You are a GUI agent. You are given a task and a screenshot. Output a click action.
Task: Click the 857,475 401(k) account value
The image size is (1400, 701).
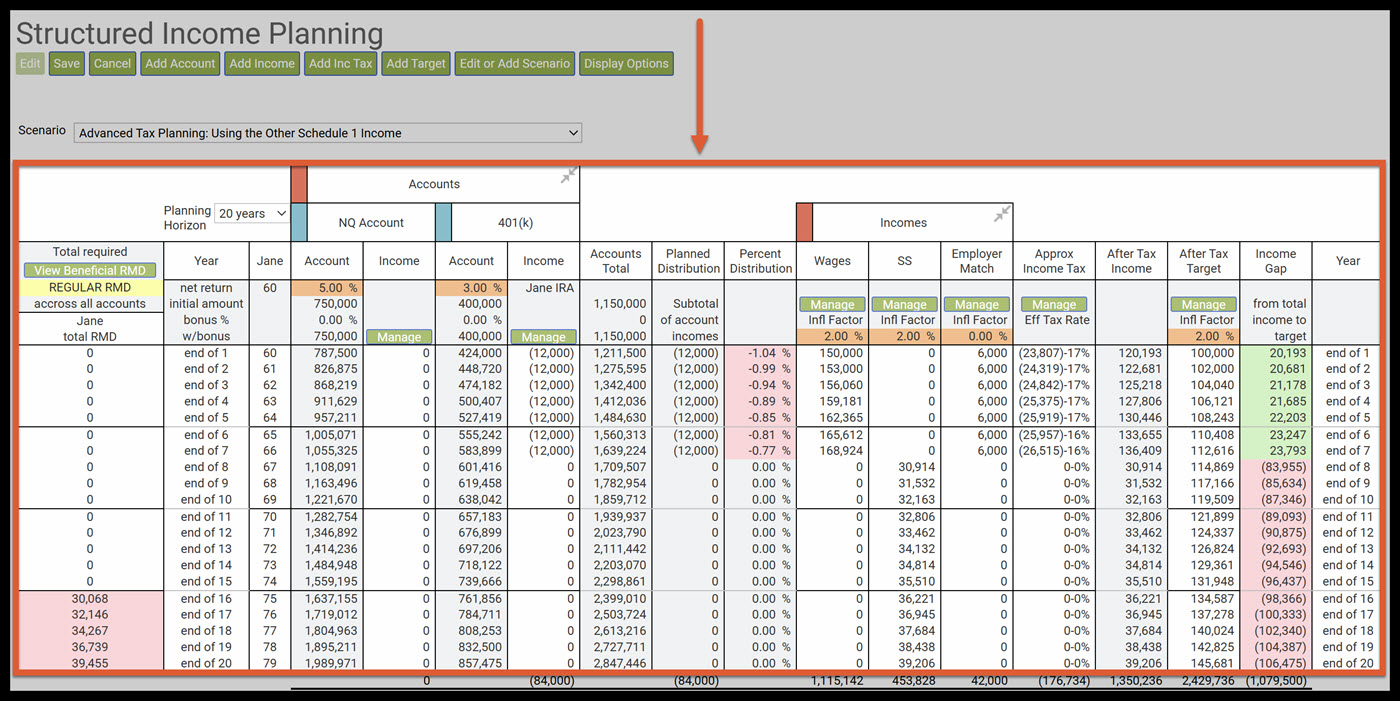tap(471, 663)
